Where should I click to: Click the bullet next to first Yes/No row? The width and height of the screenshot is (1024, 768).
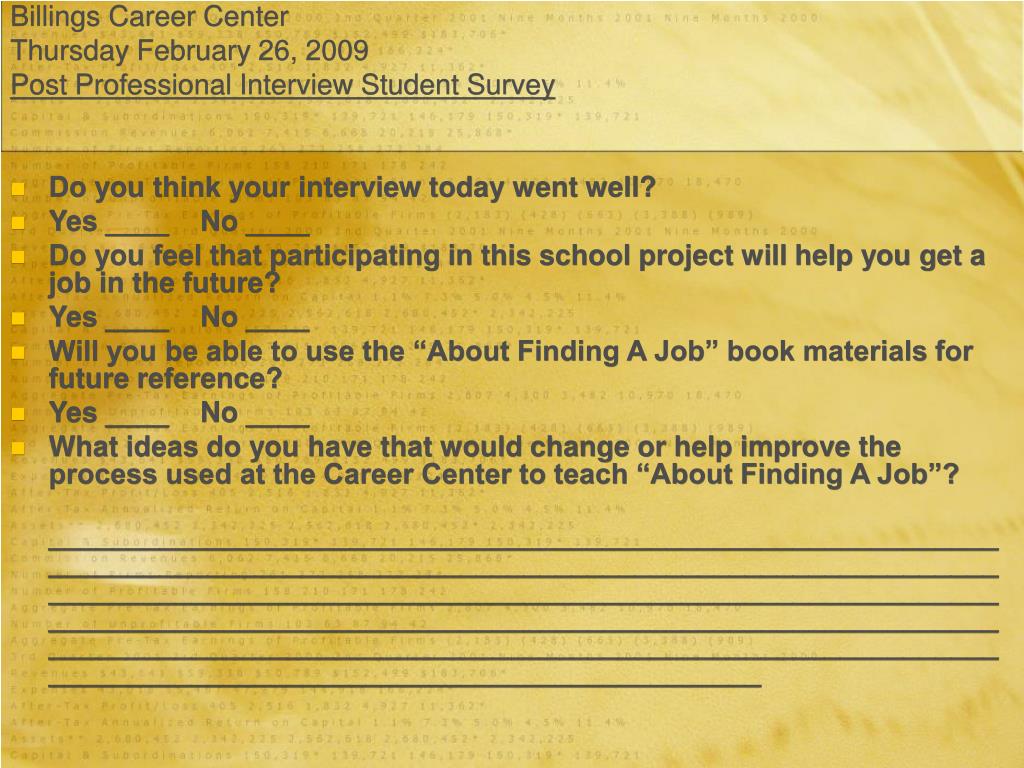click(x=18, y=223)
